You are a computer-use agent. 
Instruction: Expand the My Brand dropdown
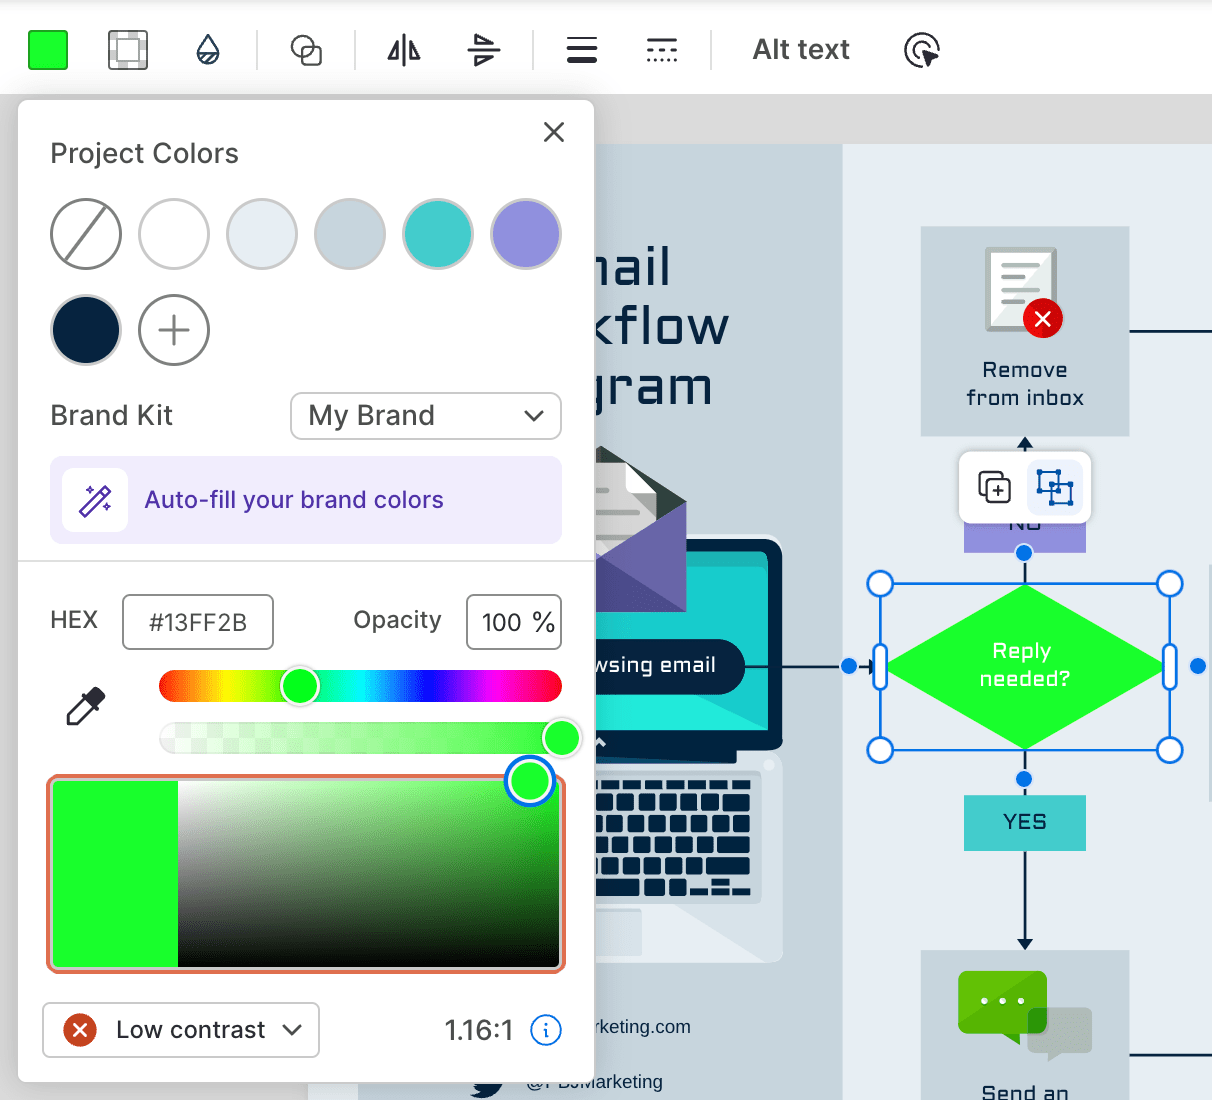(x=425, y=416)
